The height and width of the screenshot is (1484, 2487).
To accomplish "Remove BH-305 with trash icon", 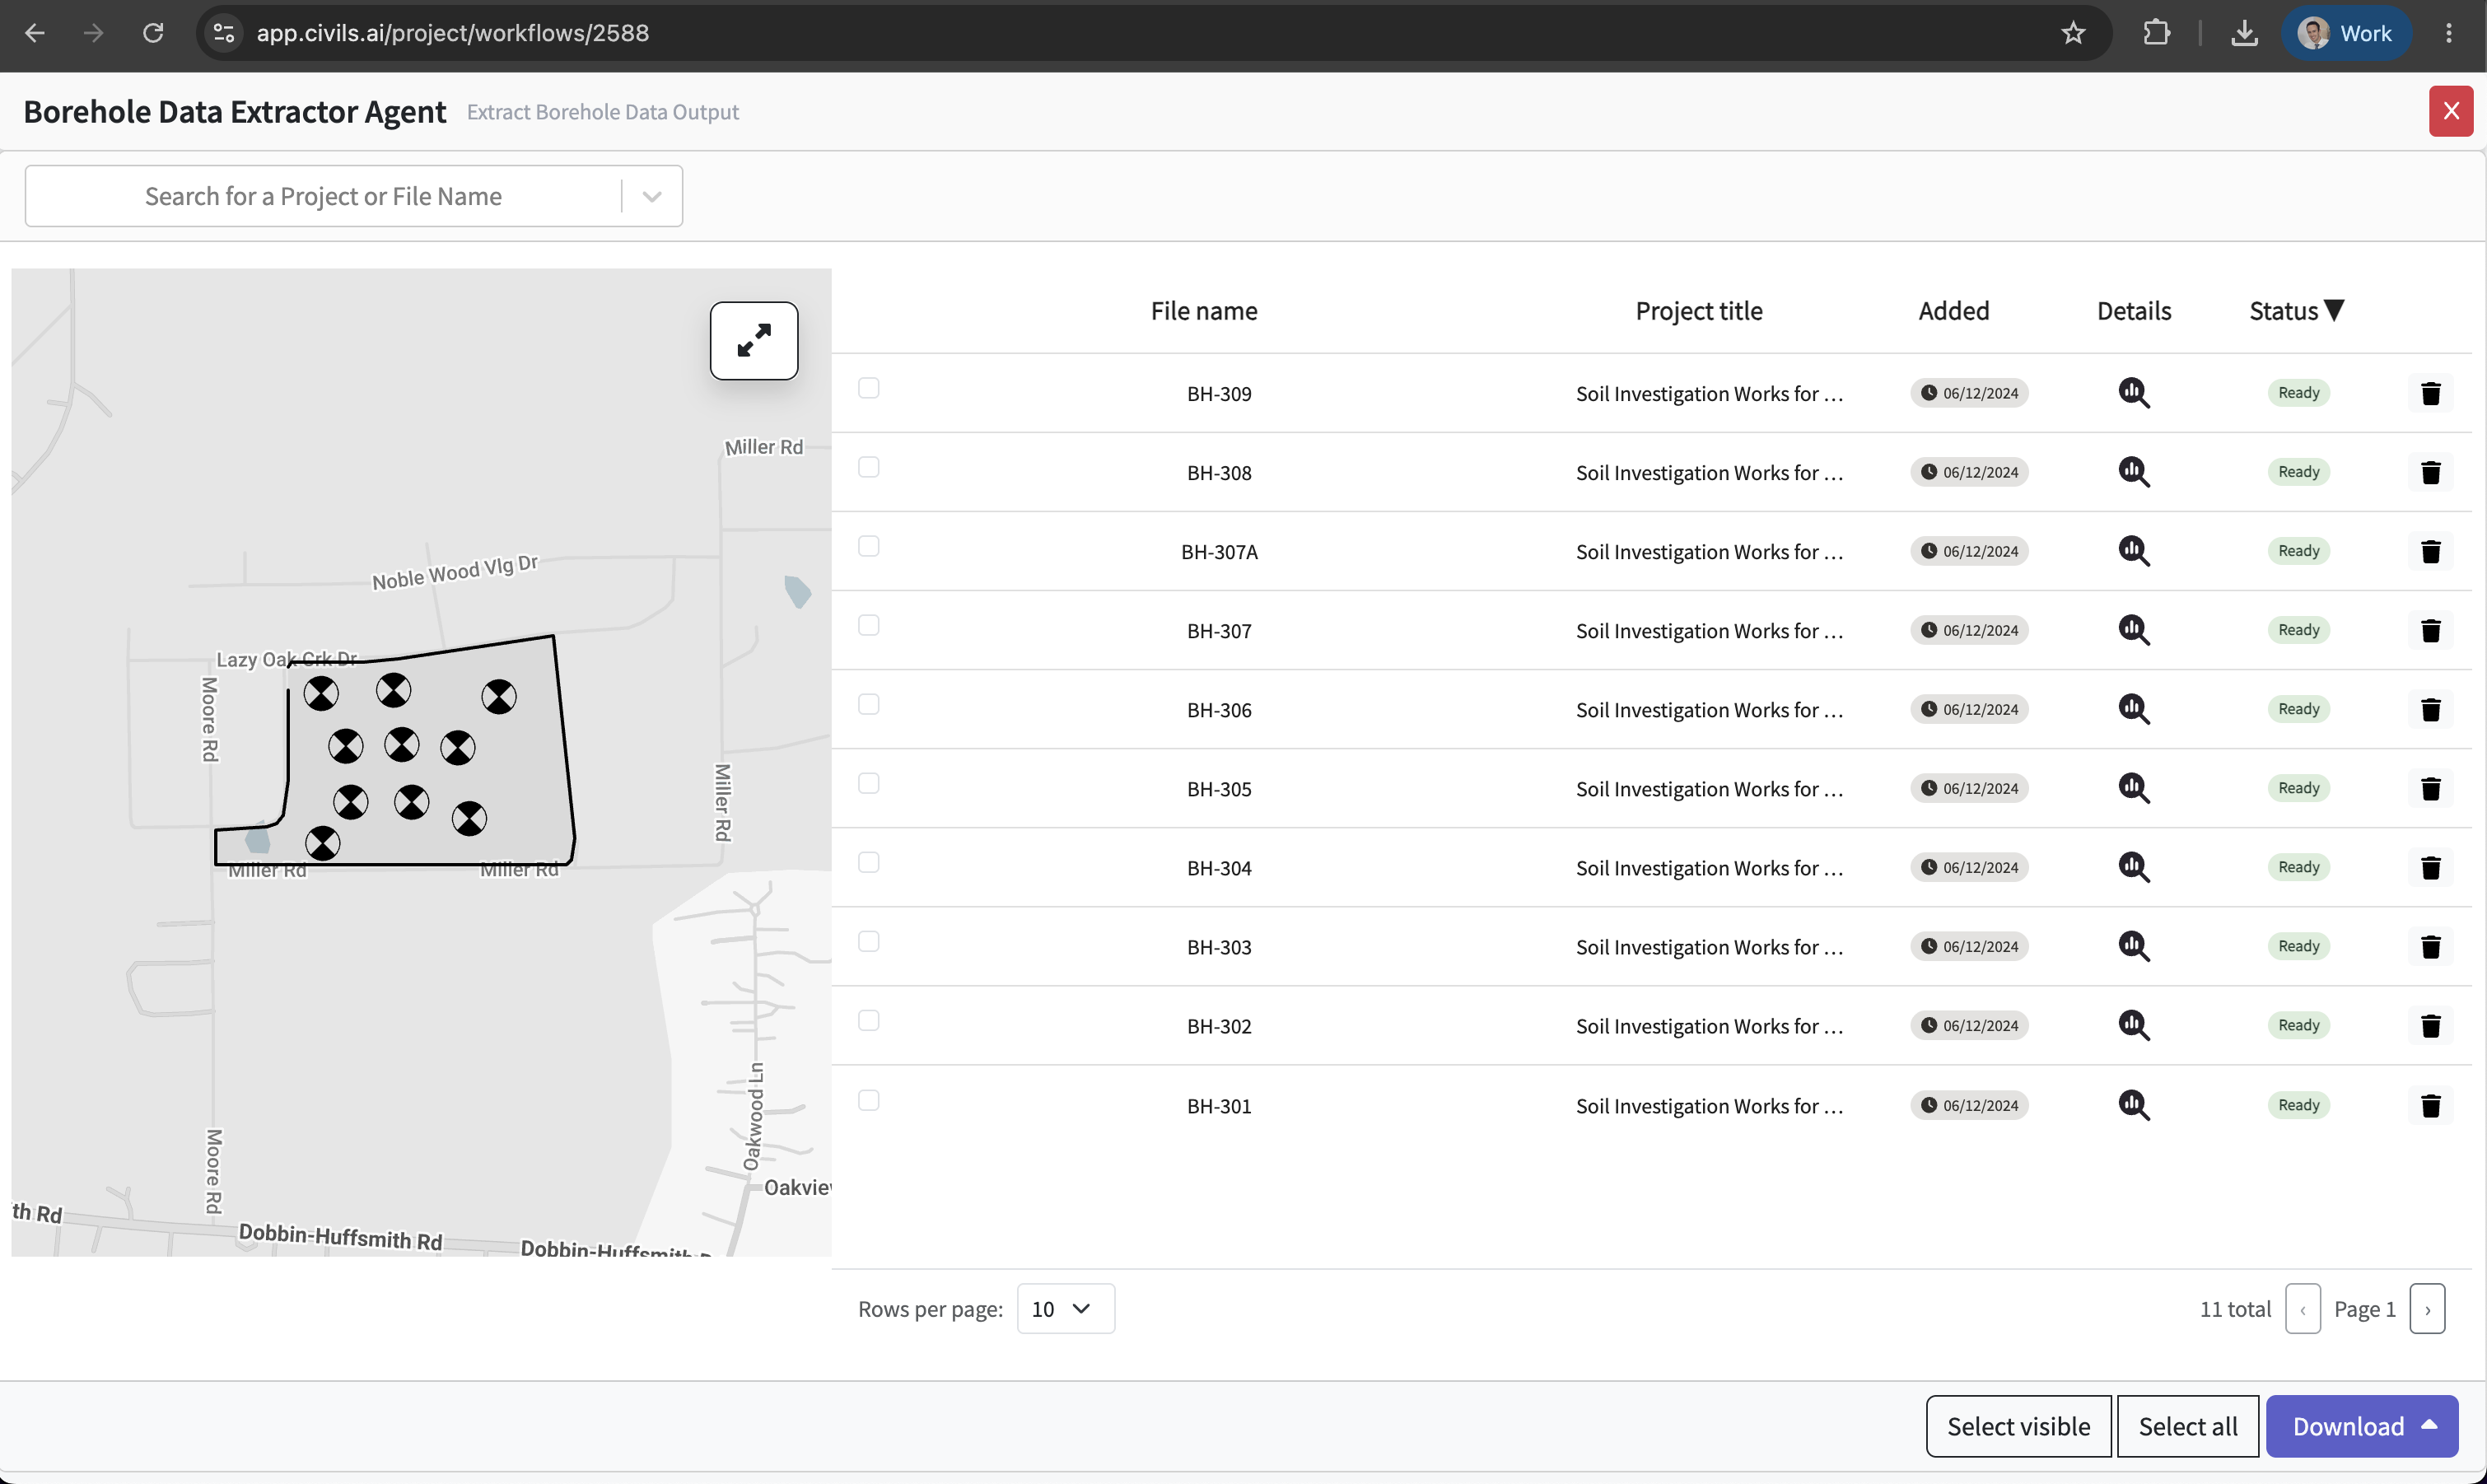I will (2430, 788).
